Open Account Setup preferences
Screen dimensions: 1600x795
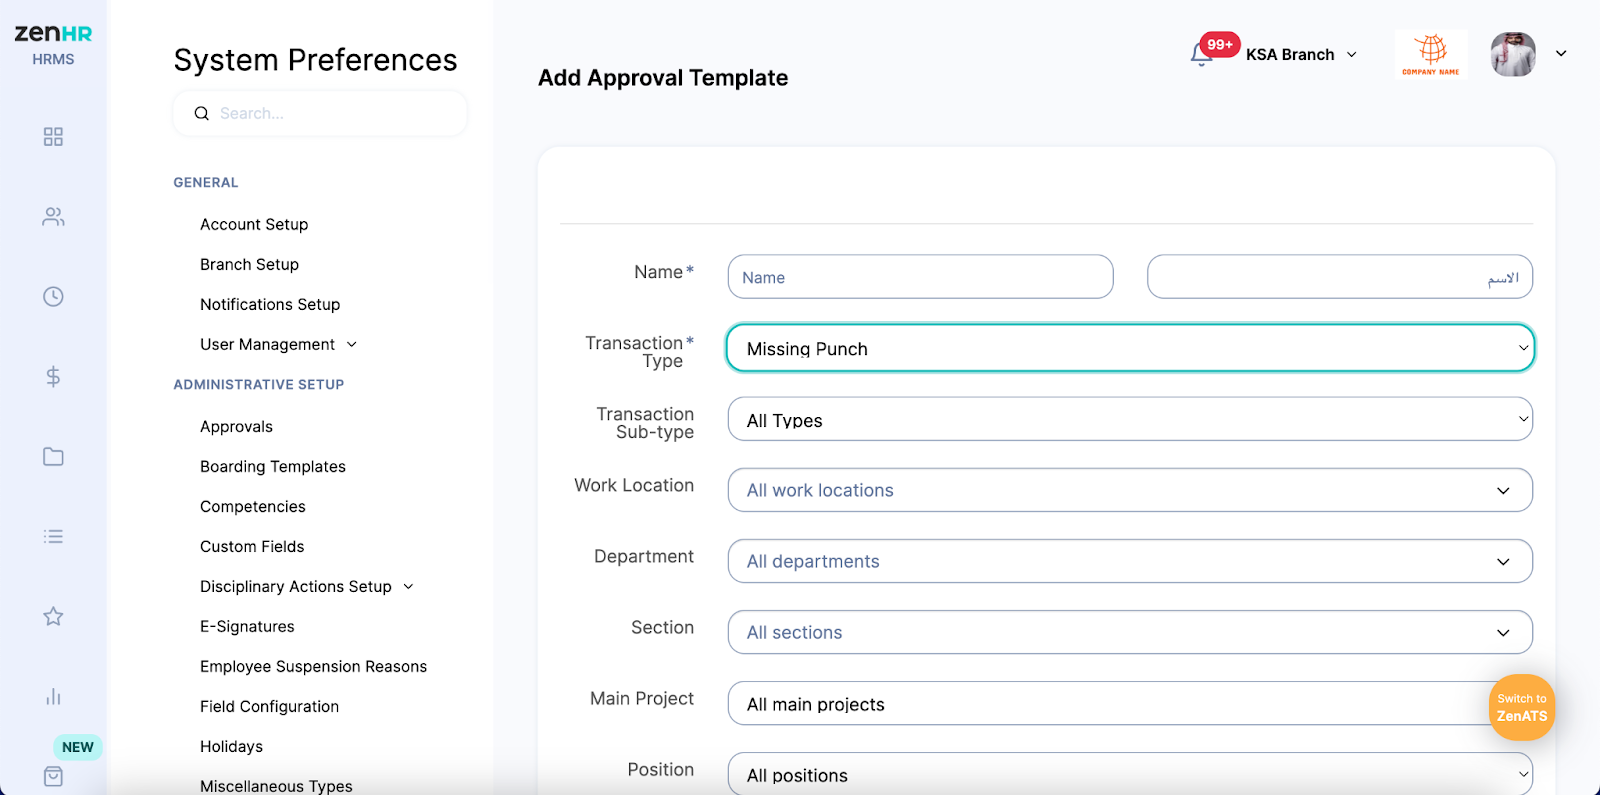pyautogui.click(x=254, y=224)
